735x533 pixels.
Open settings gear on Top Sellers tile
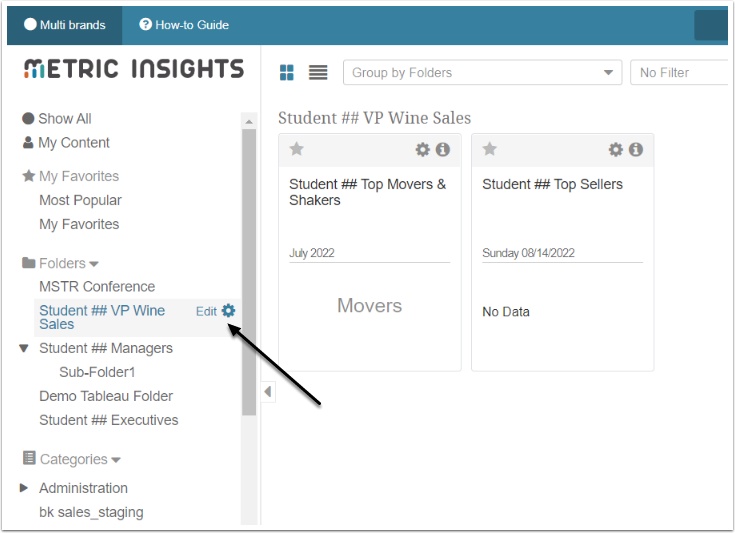click(616, 150)
